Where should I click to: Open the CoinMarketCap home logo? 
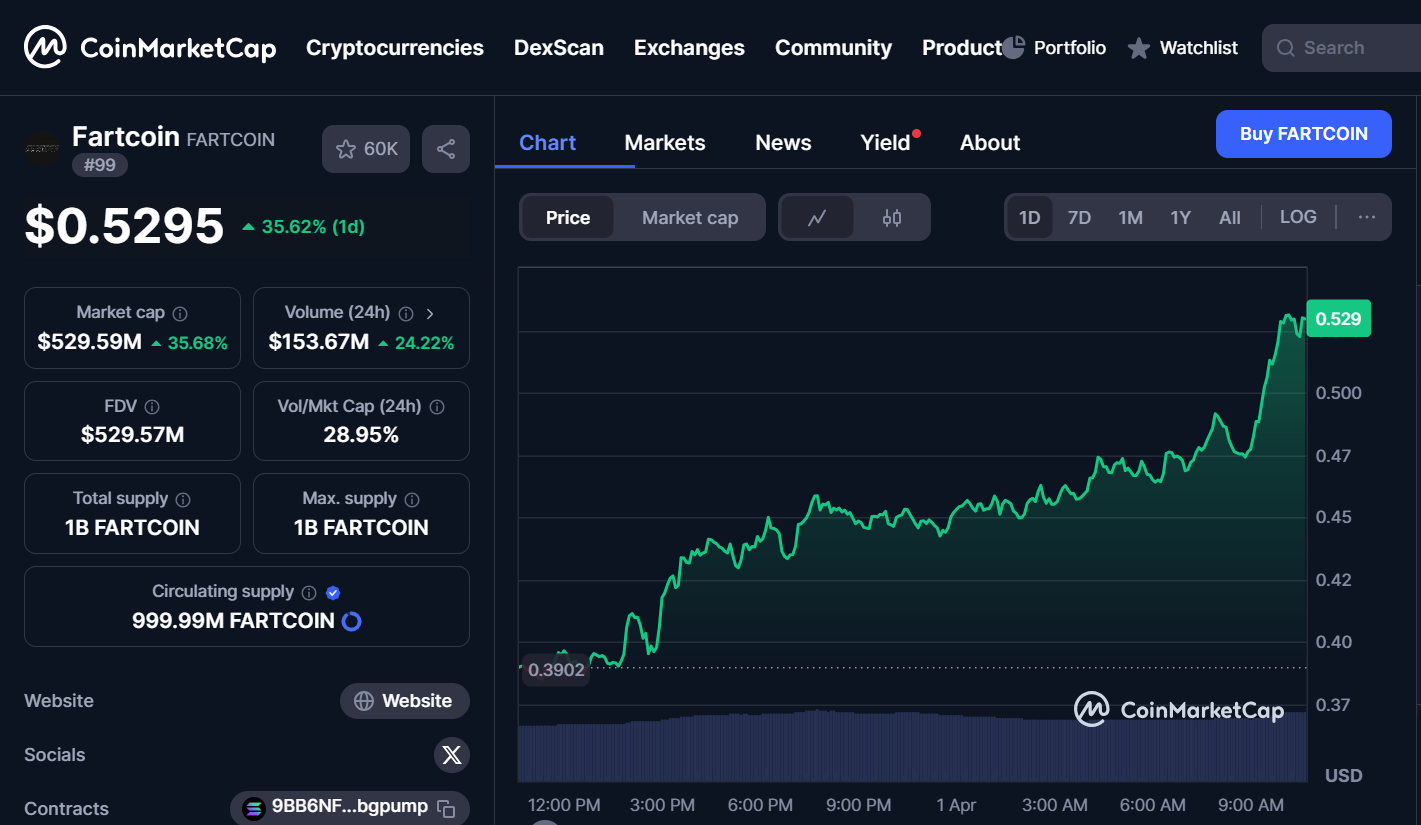[x=148, y=47]
